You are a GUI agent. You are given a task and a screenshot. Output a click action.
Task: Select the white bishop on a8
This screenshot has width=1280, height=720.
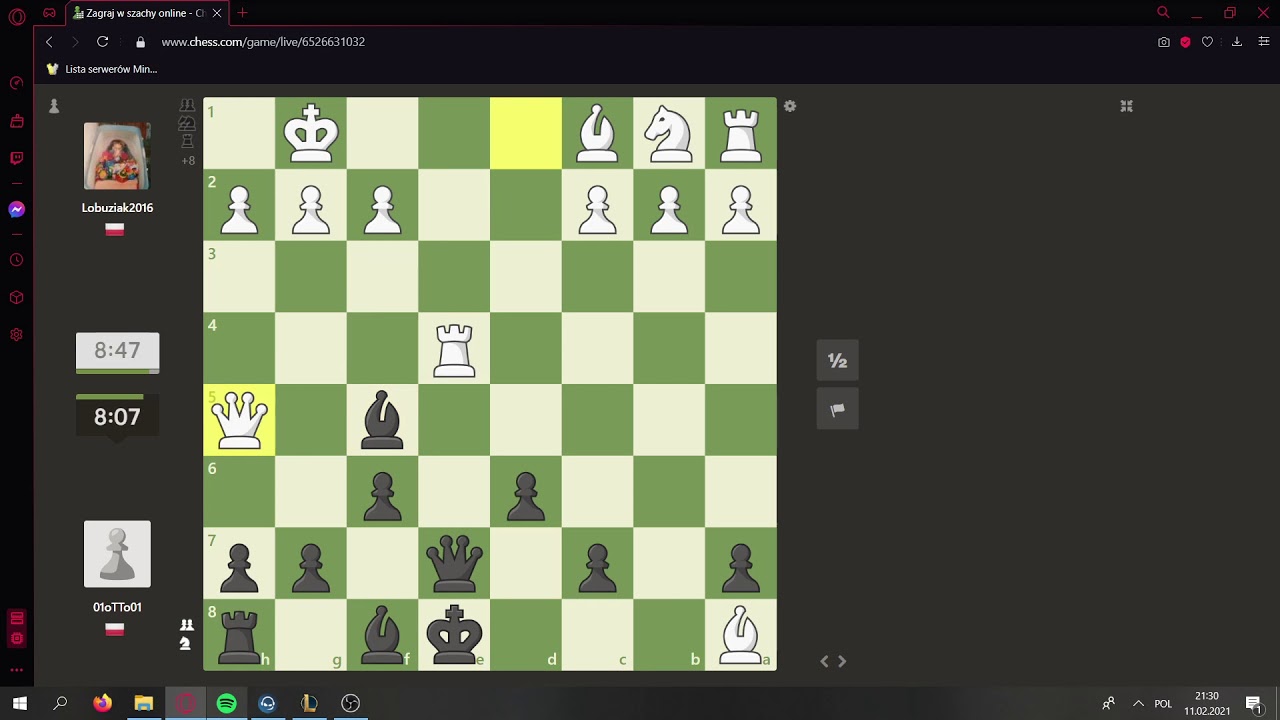741,635
